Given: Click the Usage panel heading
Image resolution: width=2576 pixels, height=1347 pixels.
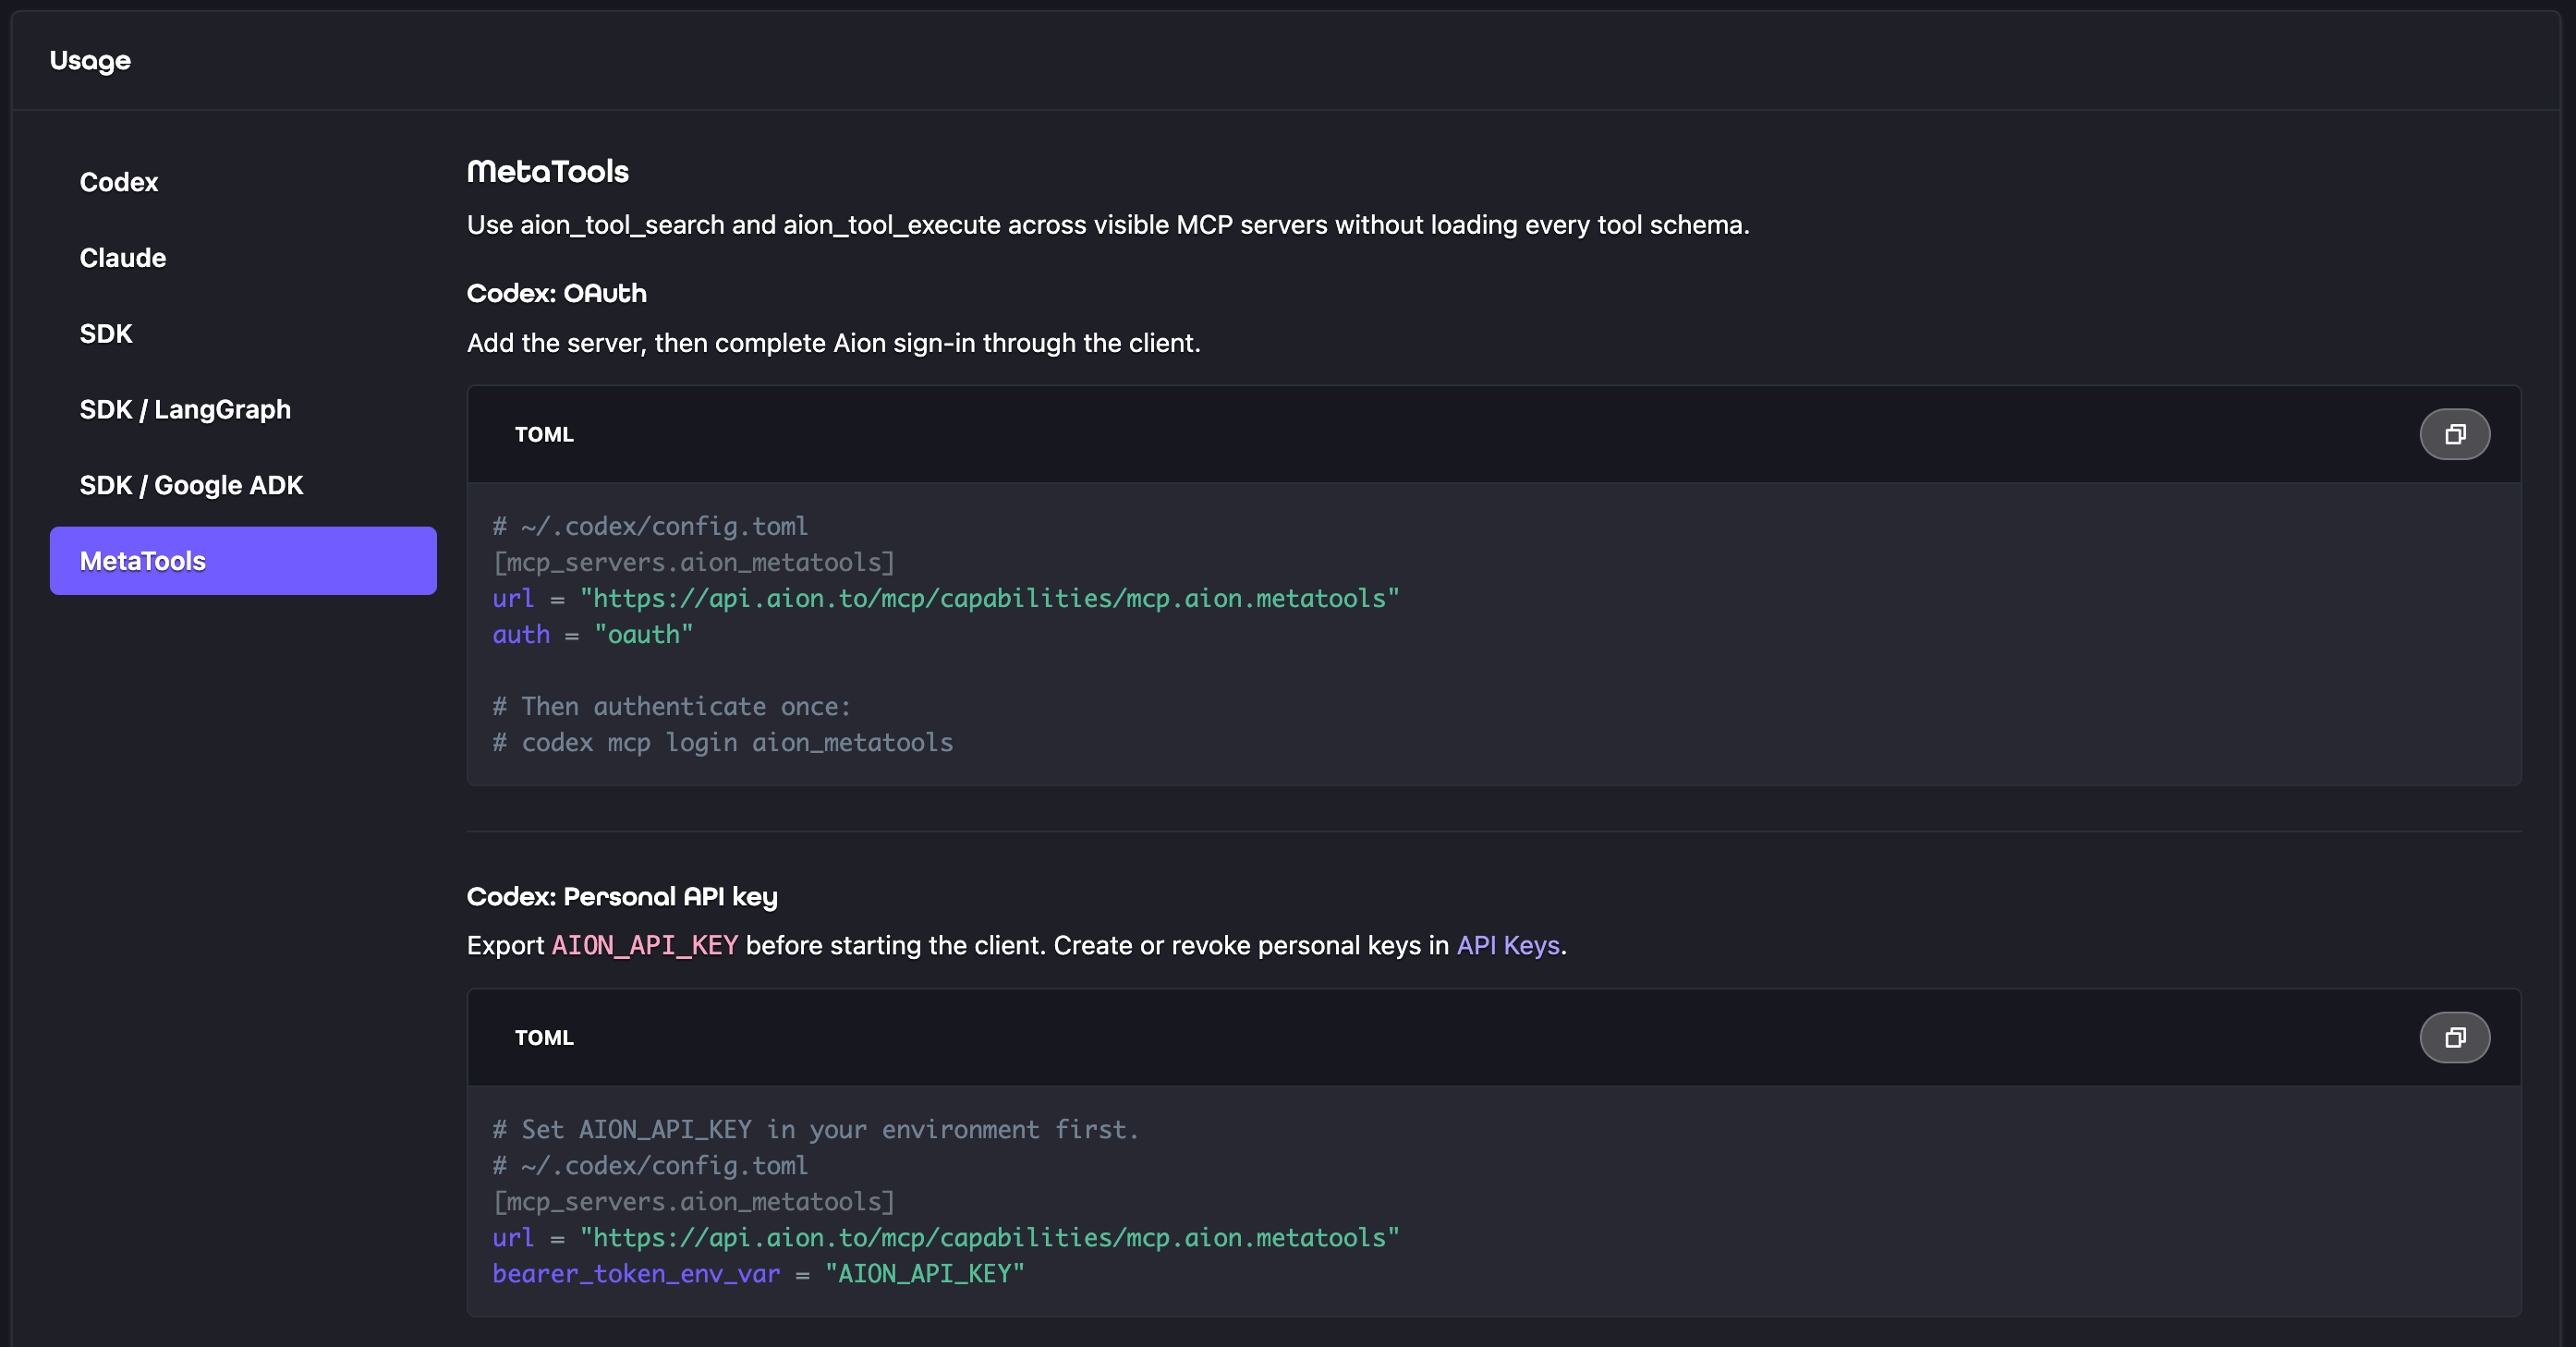Looking at the screenshot, I should coord(90,61).
